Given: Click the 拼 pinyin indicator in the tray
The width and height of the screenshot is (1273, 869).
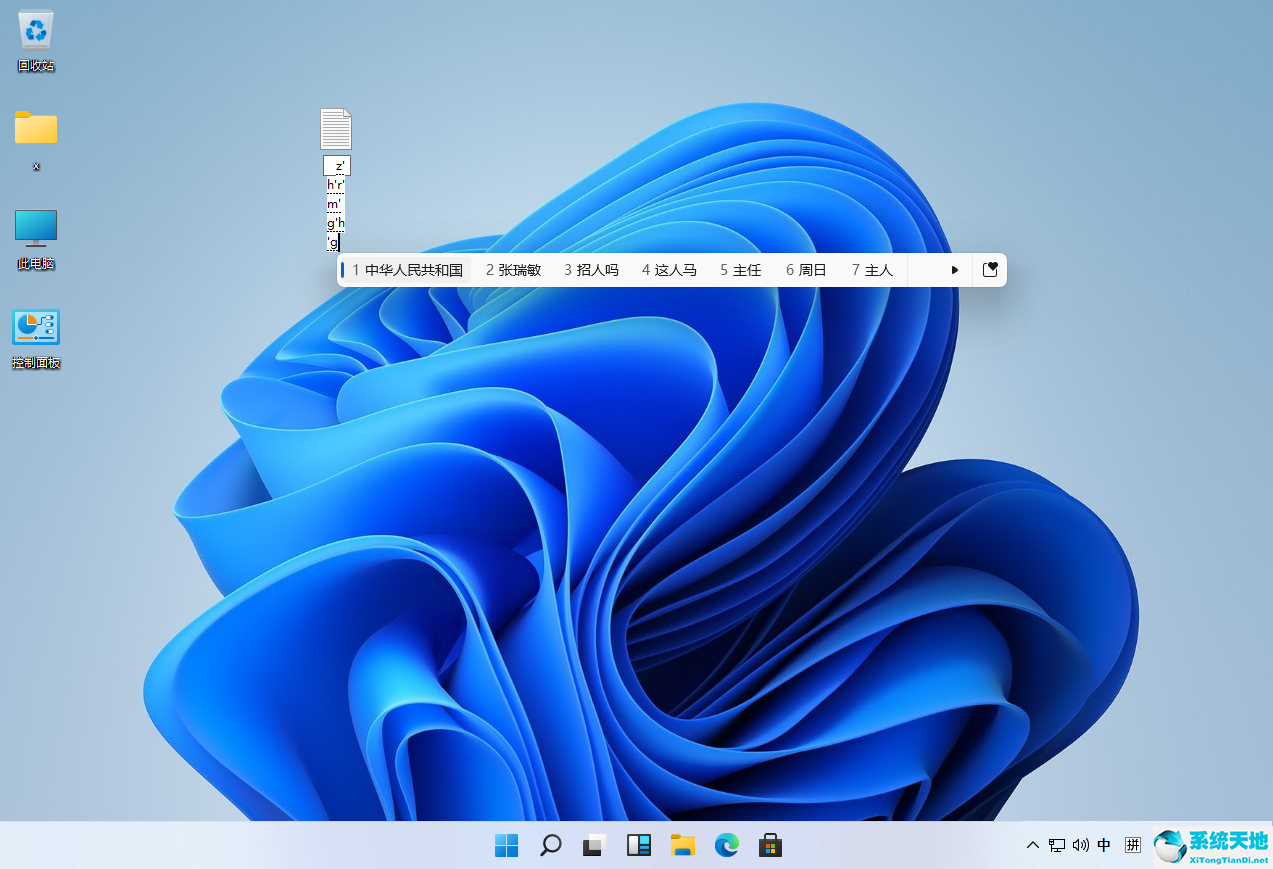Looking at the screenshot, I should [x=1132, y=844].
